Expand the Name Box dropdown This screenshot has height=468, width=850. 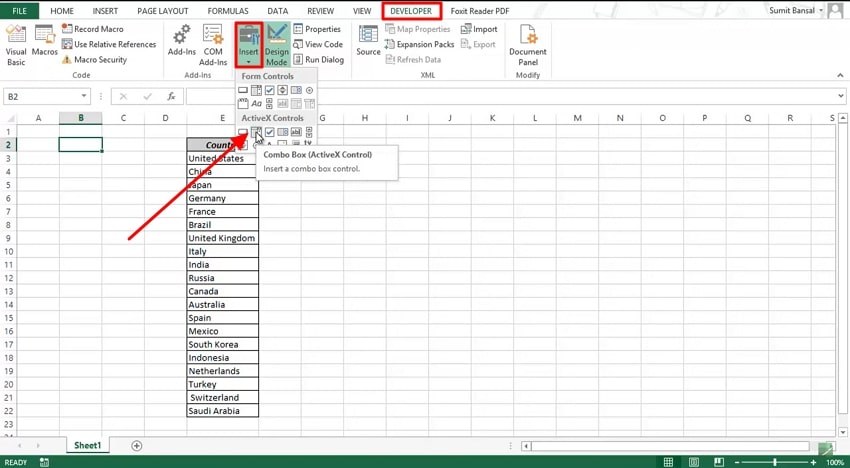[84, 96]
